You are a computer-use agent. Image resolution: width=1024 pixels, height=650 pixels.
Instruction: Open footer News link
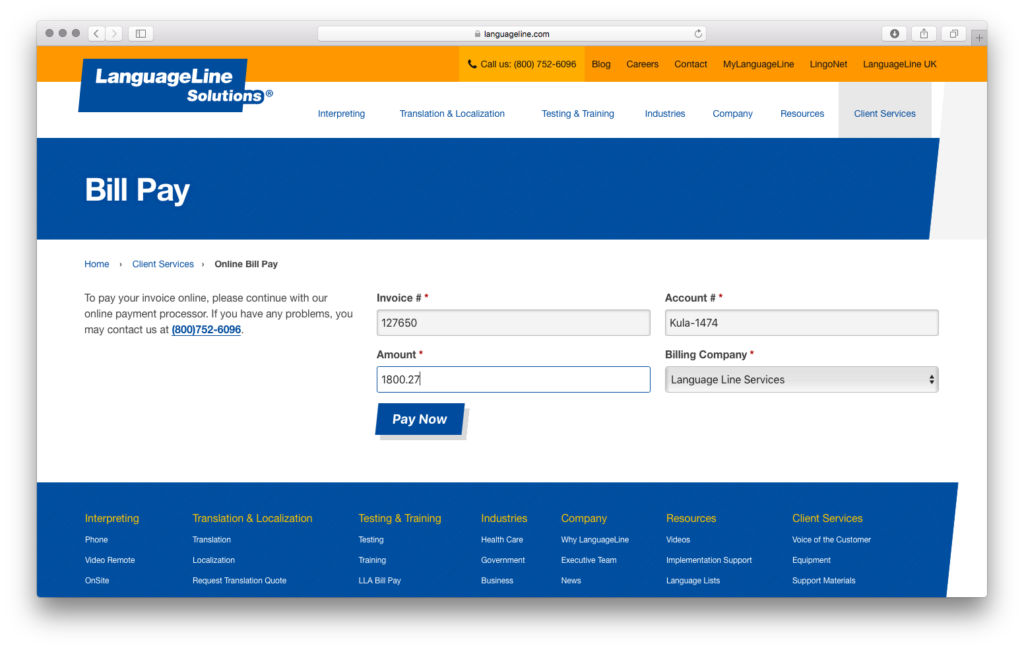point(571,580)
